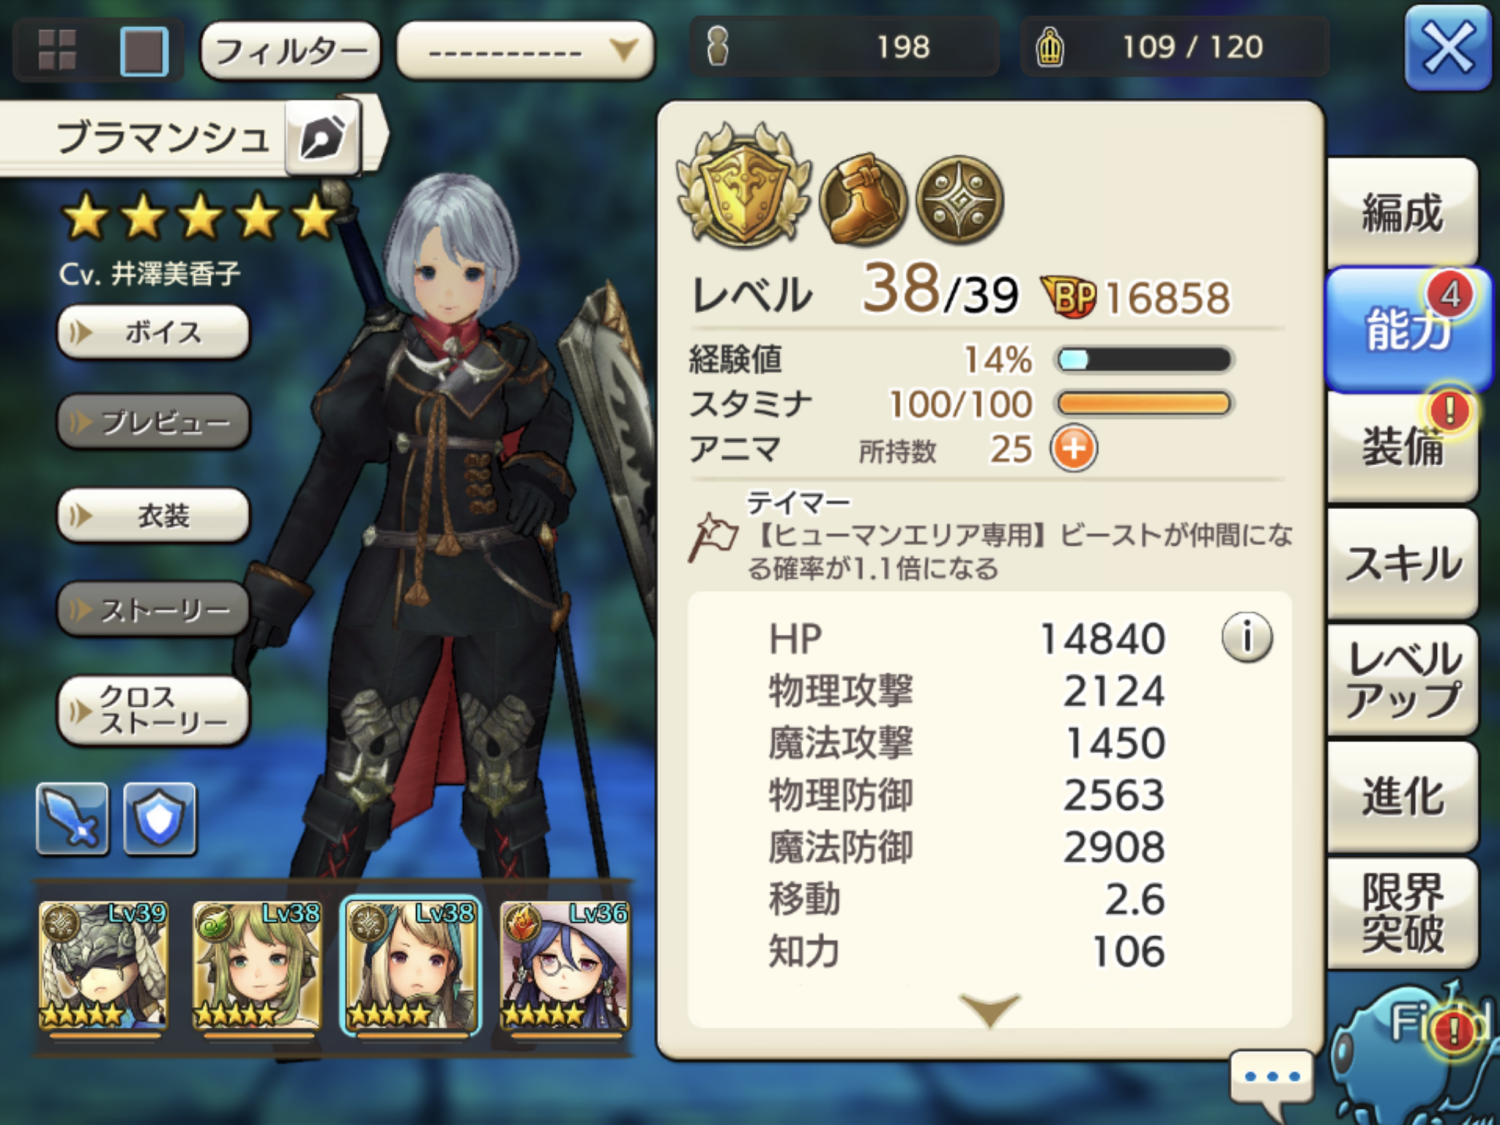
Task: Expand more stats with the down arrow
Action: [989, 1009]
